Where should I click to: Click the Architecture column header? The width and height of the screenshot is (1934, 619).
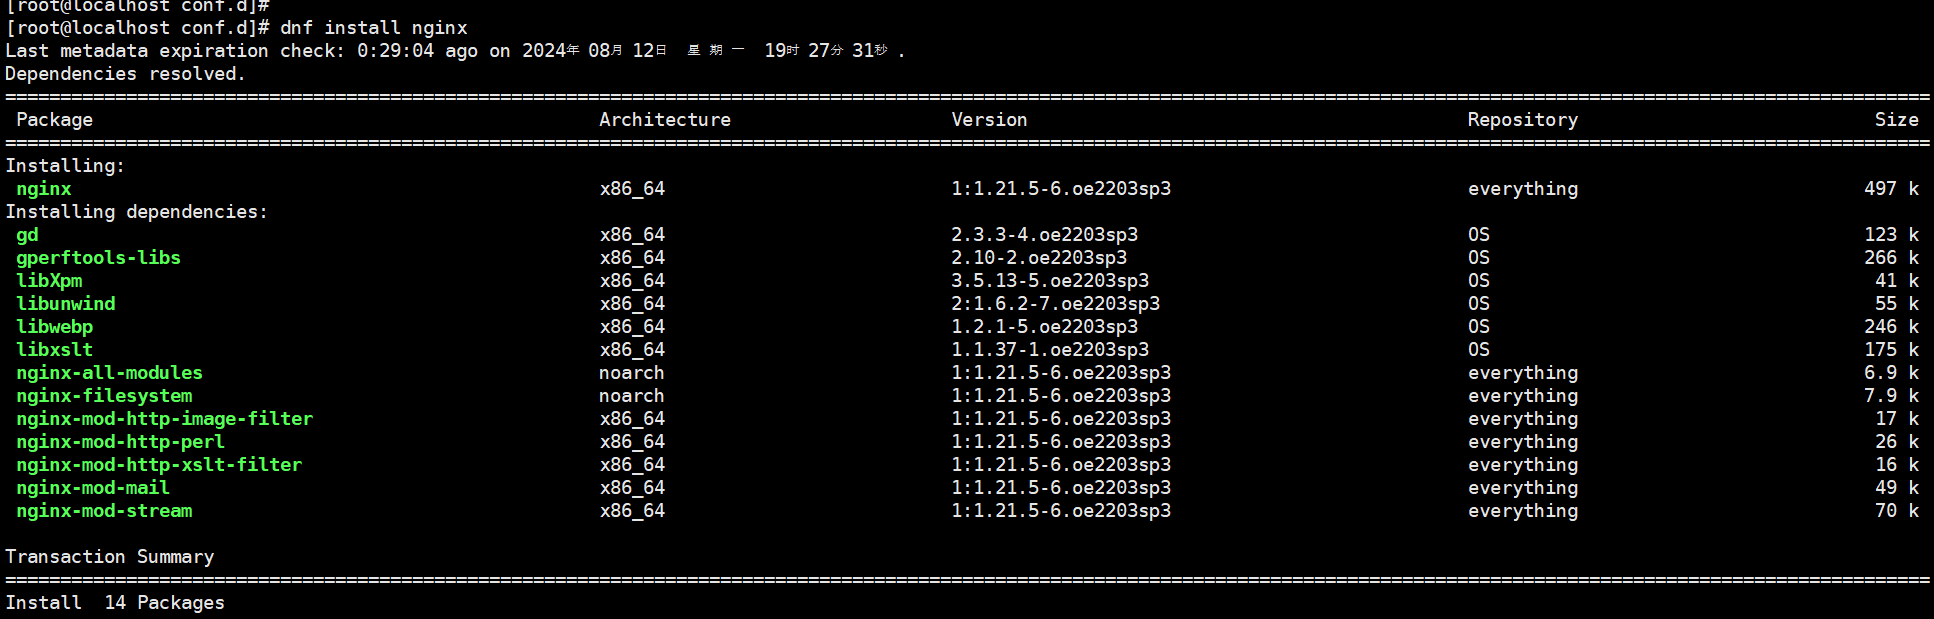click(x=665, y=120)
